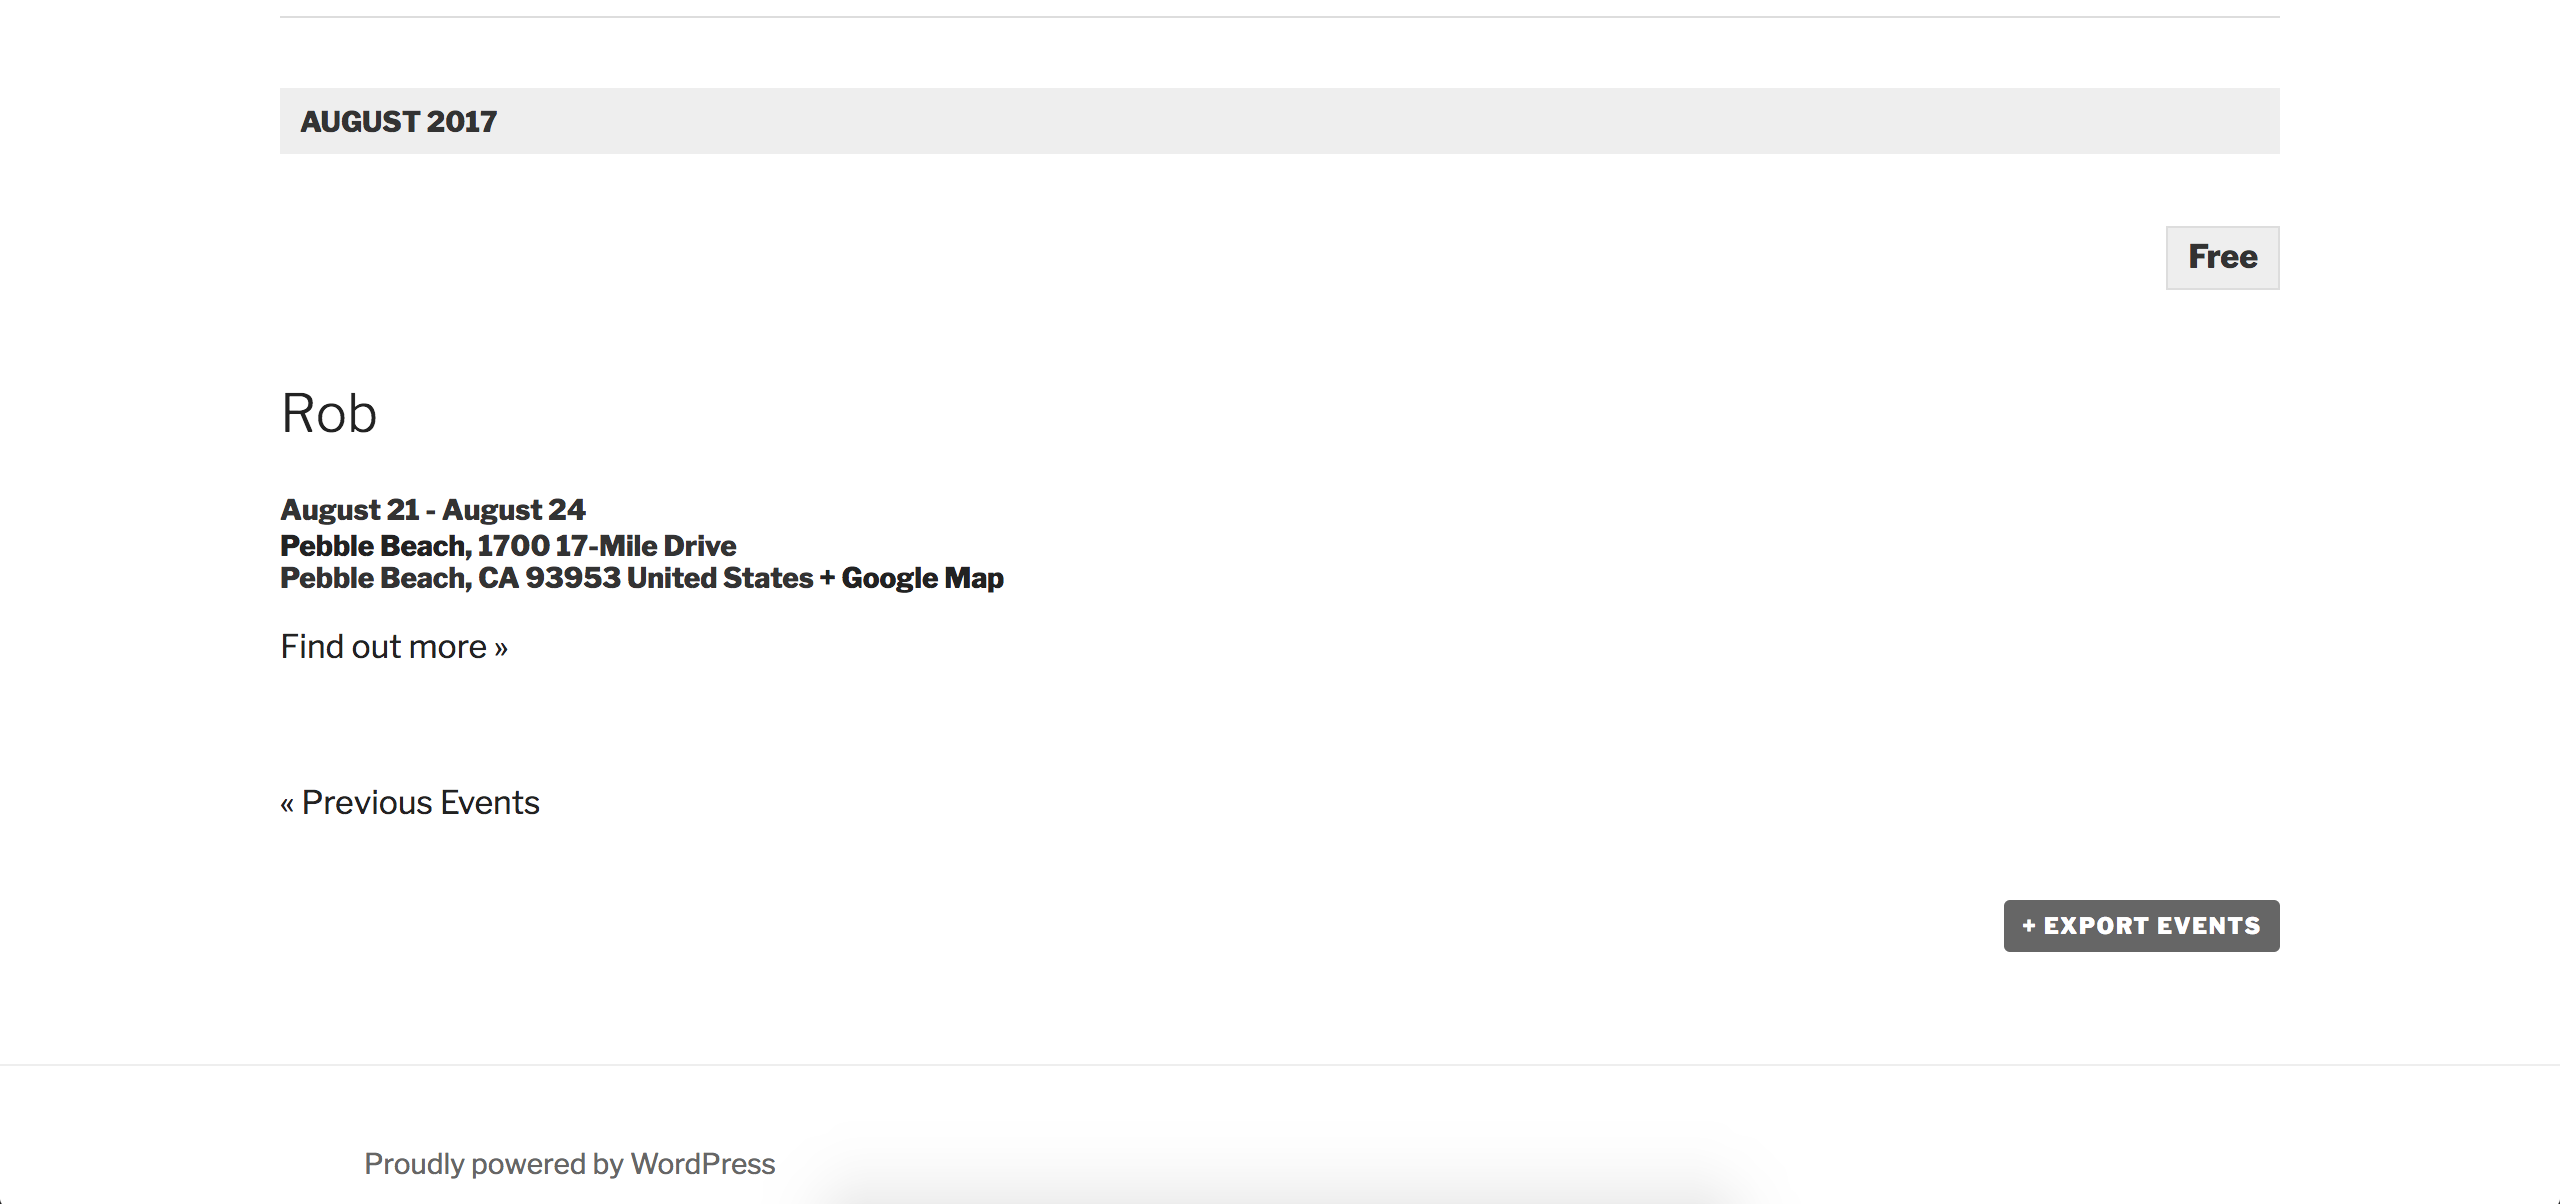The height and width of the screenshot is (1204, 2560).
Task: Open the + Google Map link
Action: [921, 578]
